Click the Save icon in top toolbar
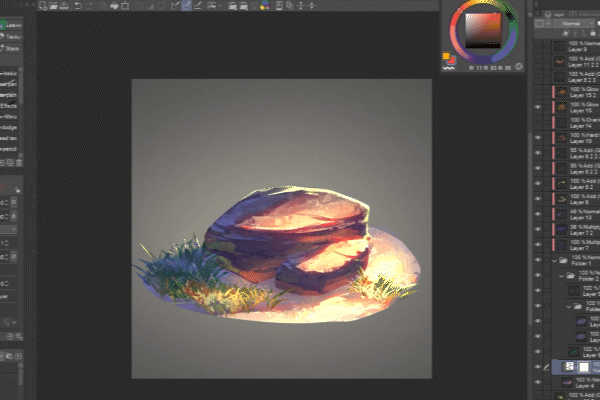The image size is (600, 400). pyautogui.click(x=64, y=5)
